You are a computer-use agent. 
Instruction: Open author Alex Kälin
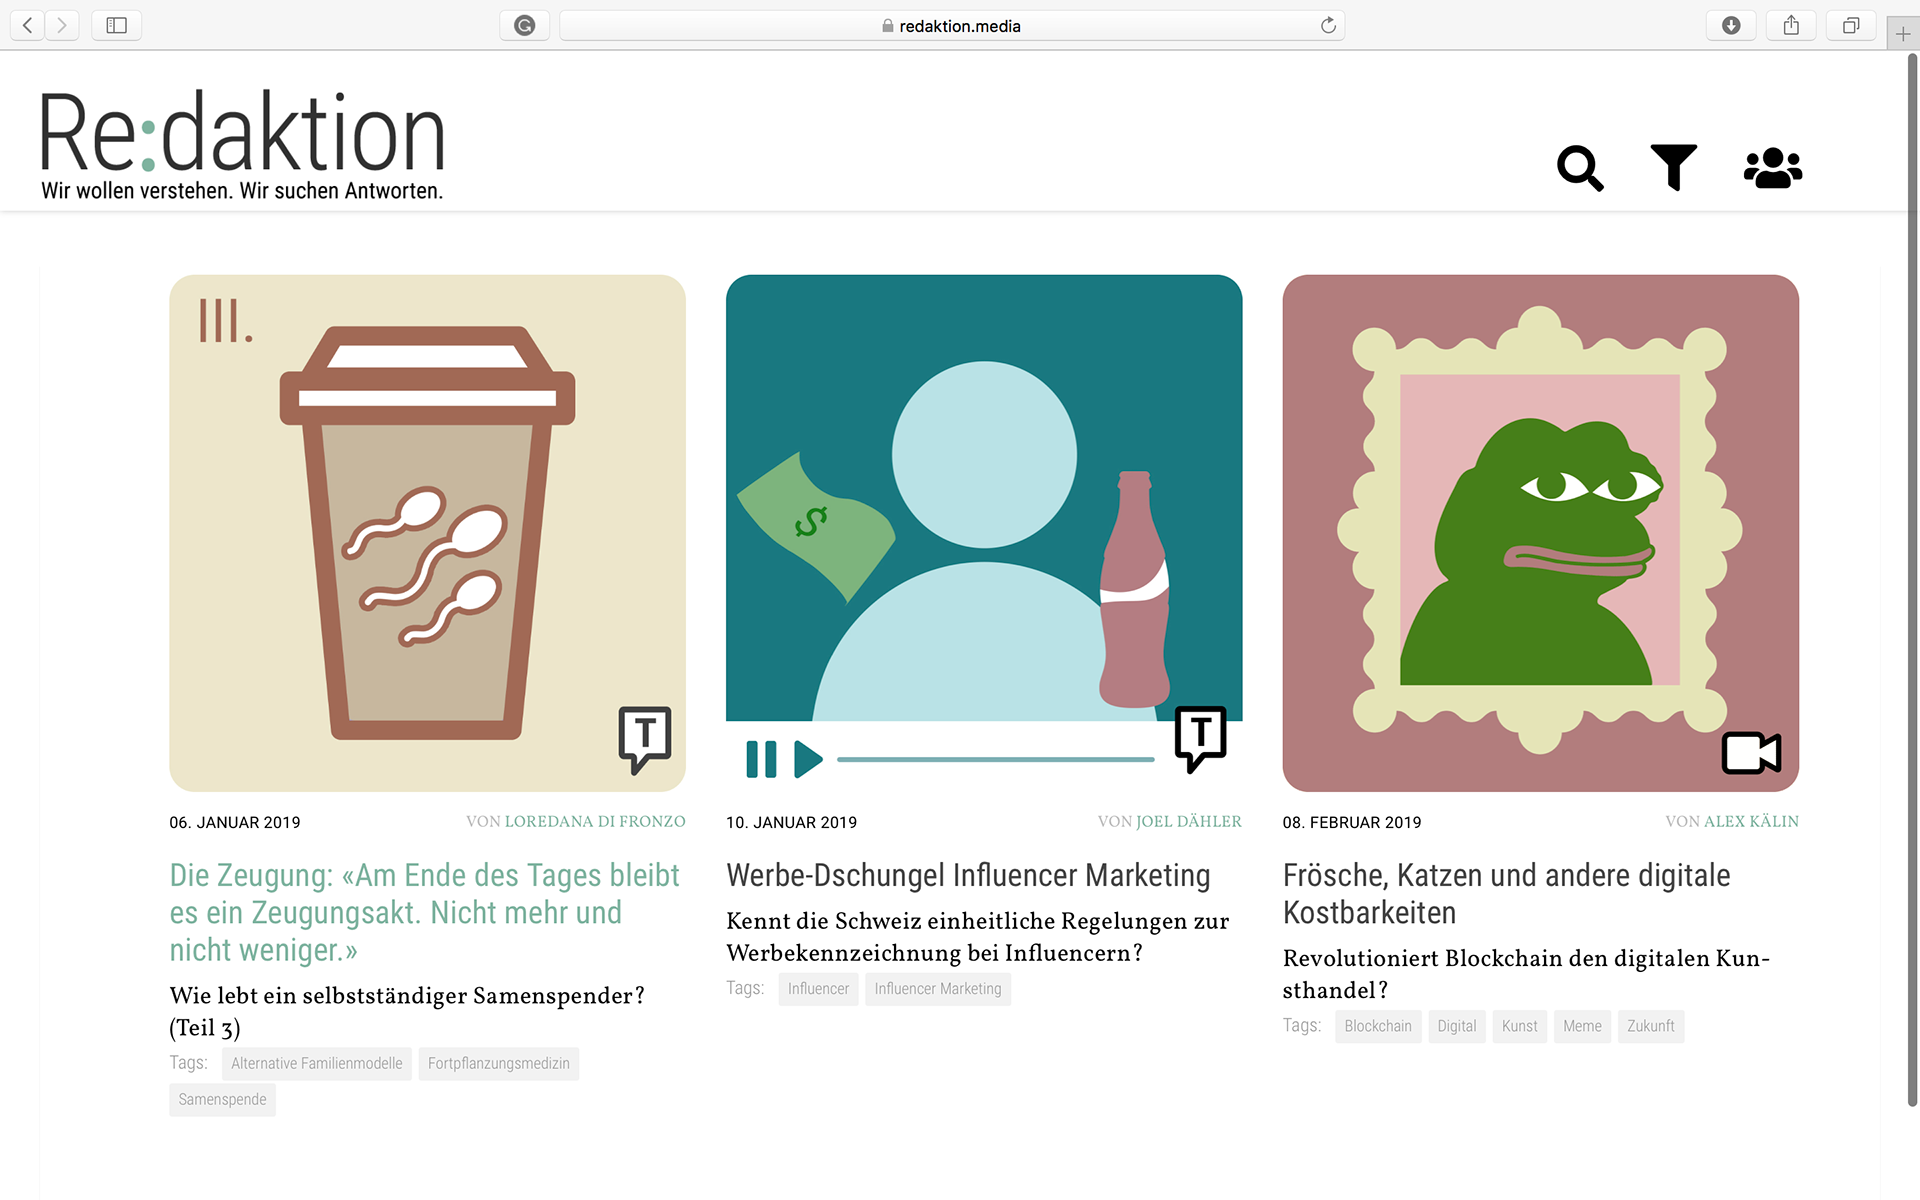[x=1751, y=822]
